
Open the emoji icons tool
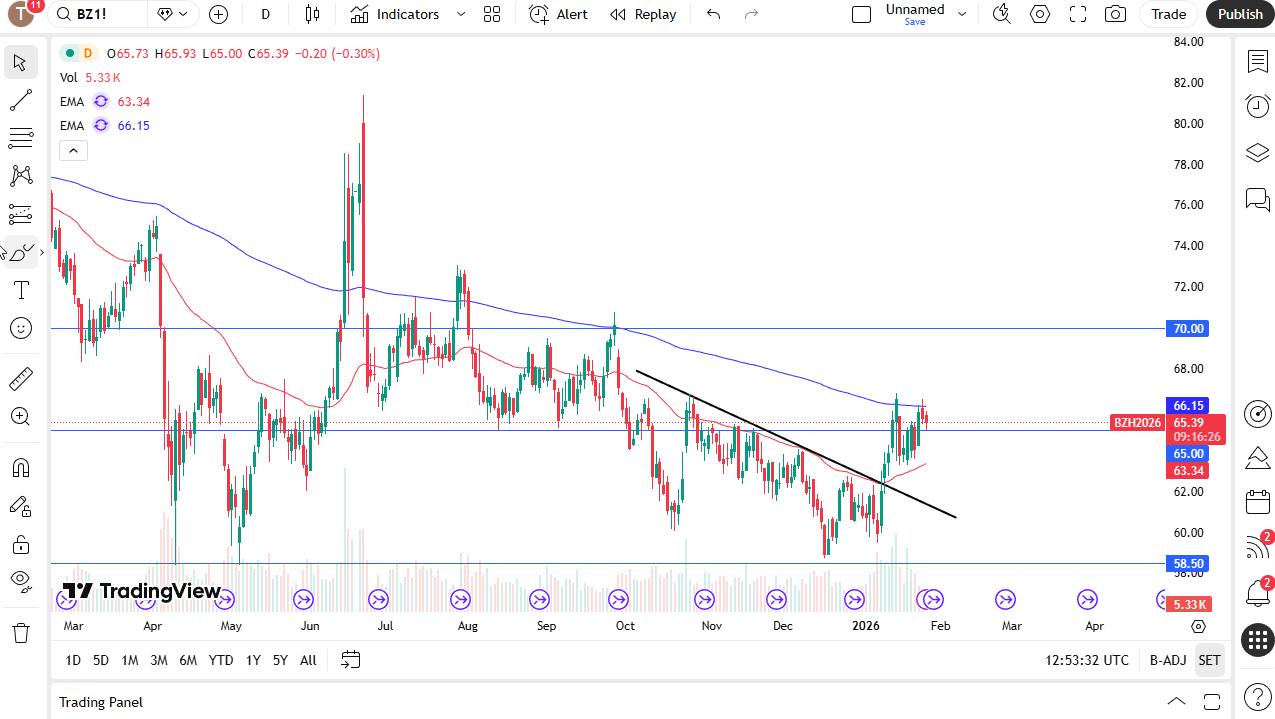pyautogui.click(x=20, y=328)
